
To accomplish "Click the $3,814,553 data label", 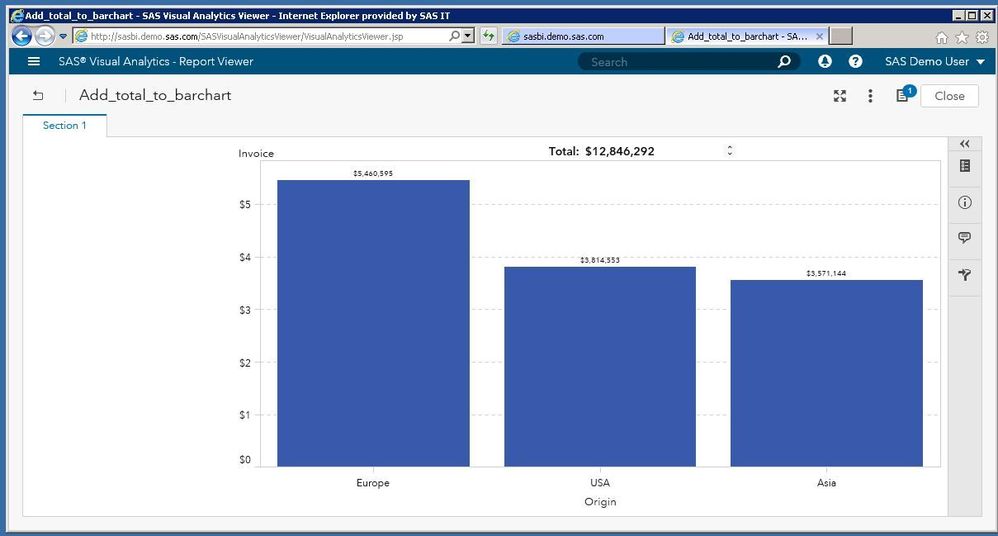I will [x=600, y=260].
